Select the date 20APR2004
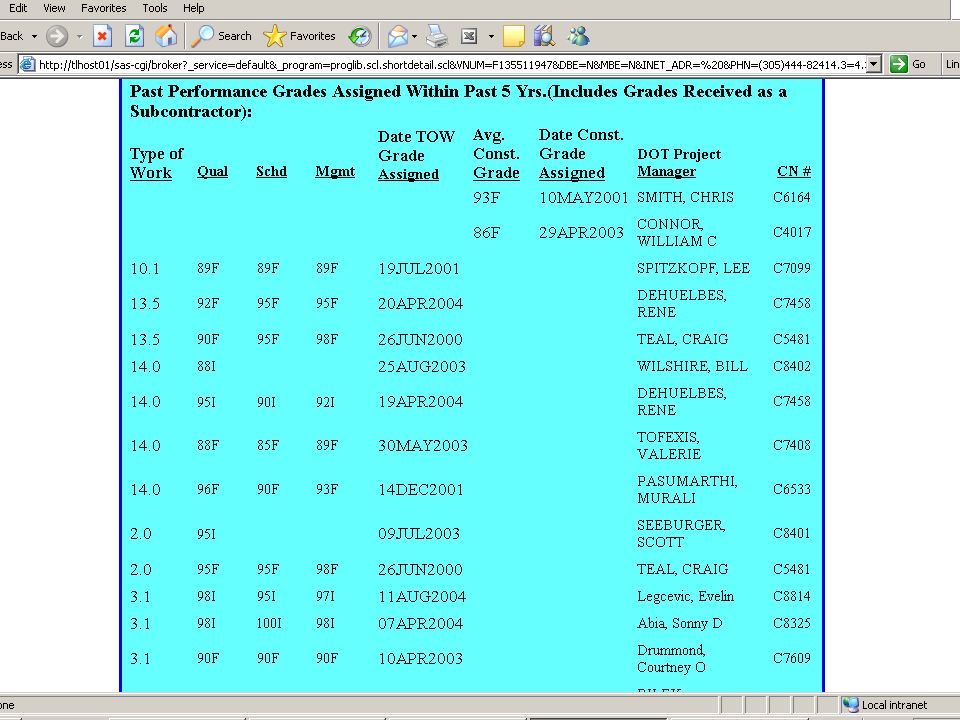The image size is (960, 720). point(421,304)
